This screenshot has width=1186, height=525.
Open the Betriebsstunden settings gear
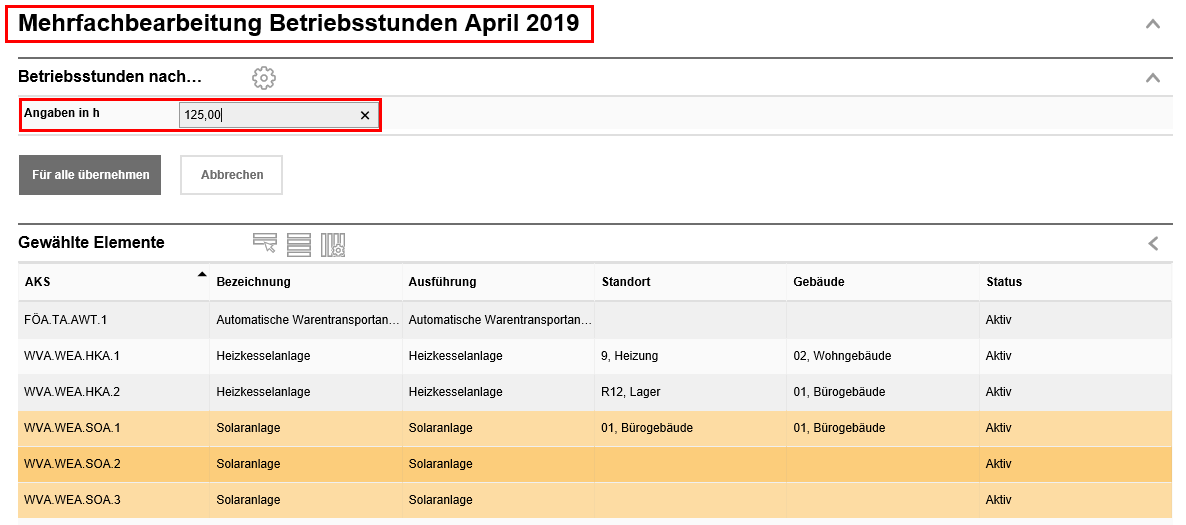264,77
